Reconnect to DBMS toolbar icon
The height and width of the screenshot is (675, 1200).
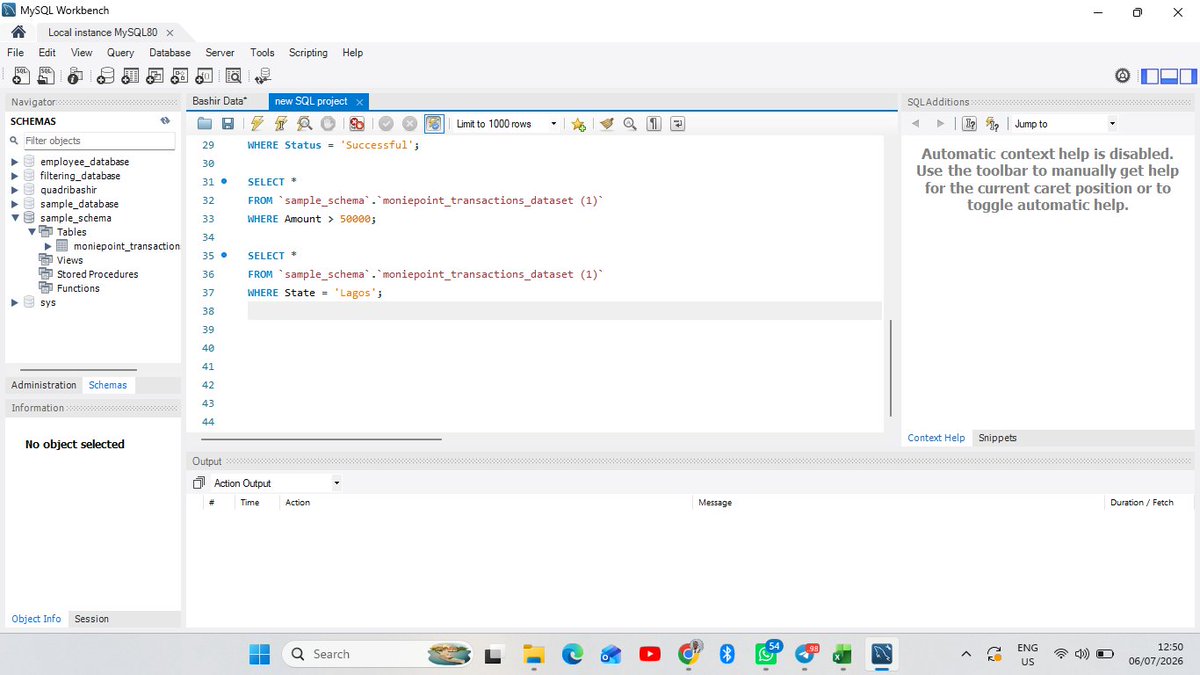tap(263, 75)
